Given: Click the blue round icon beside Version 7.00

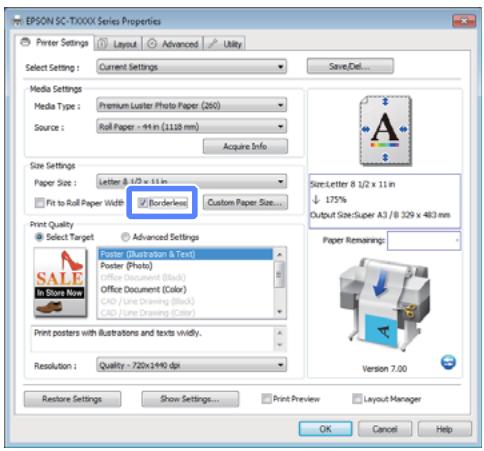Looking at the screenshot, I should pos(448,362).
